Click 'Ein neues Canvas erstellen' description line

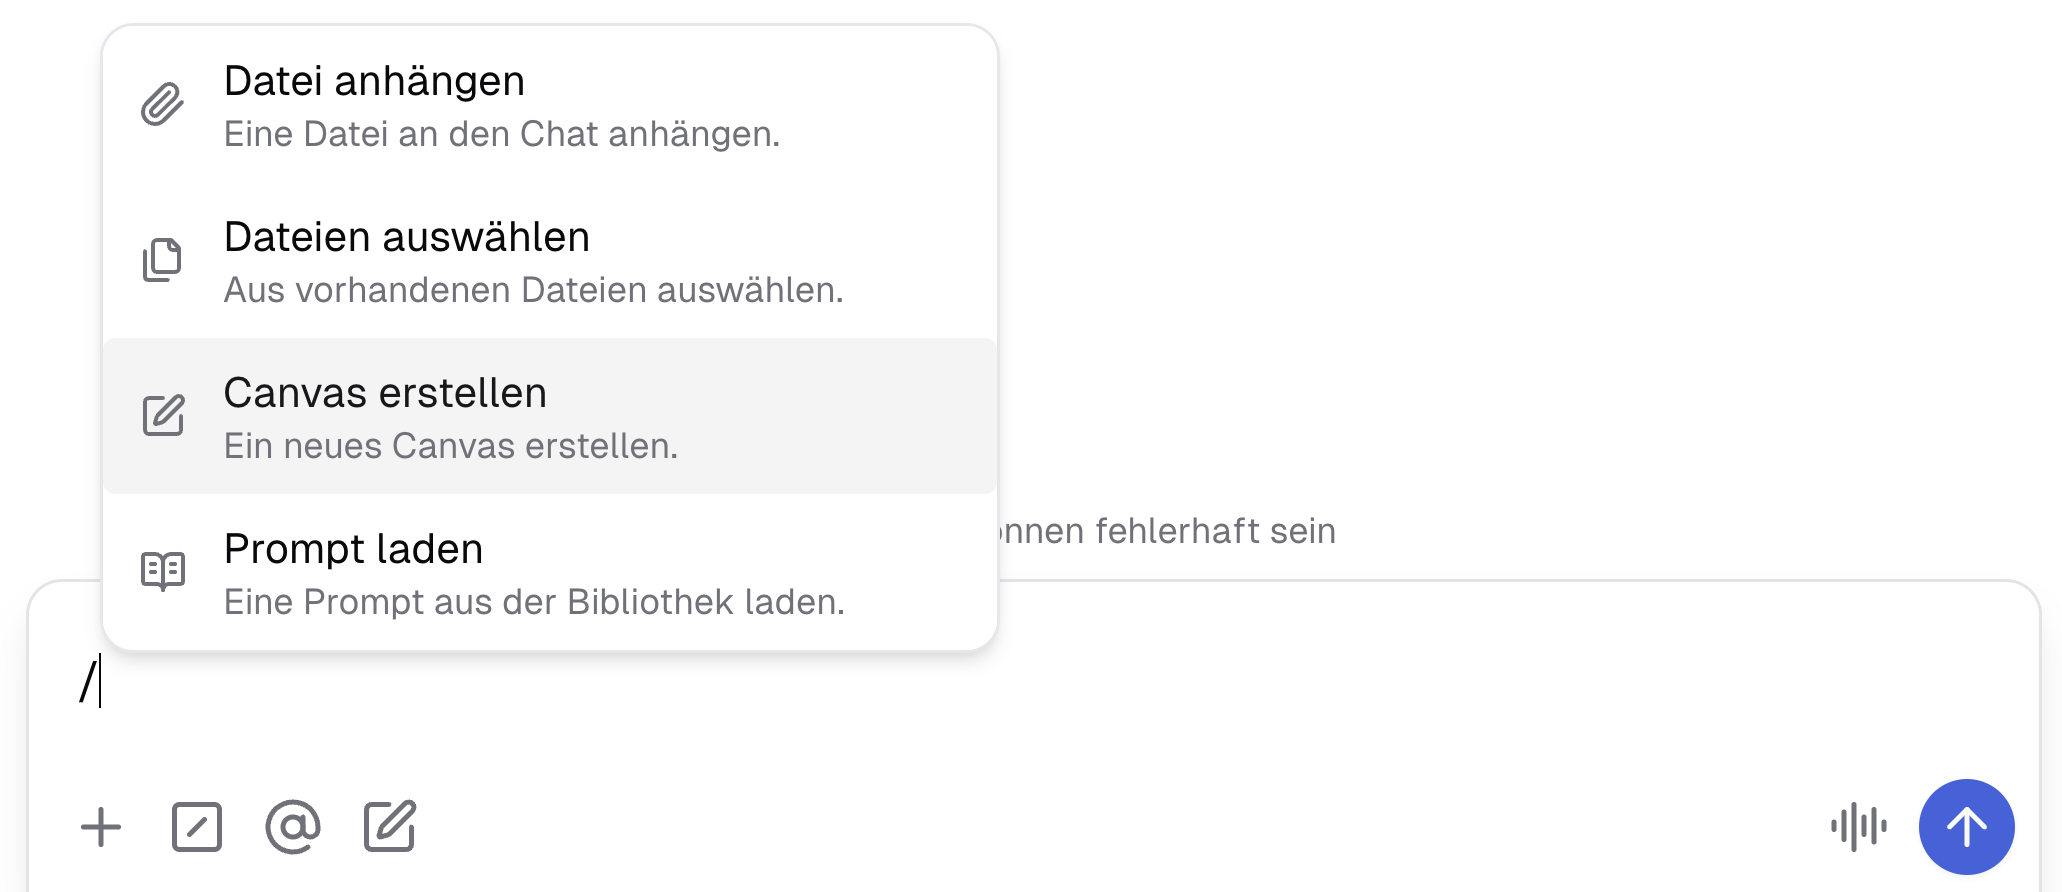[x=452, y=446]
